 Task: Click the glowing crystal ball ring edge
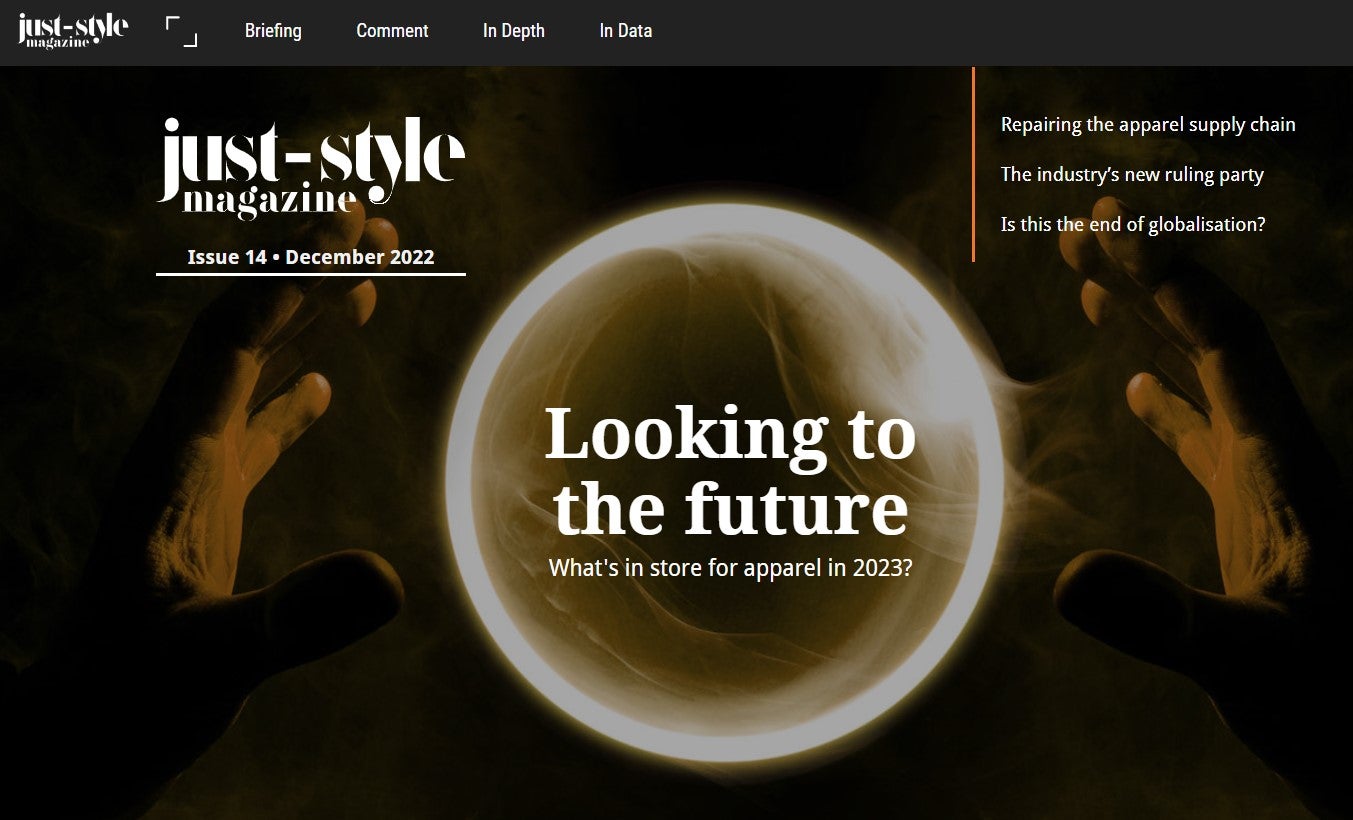pos(462,480)
